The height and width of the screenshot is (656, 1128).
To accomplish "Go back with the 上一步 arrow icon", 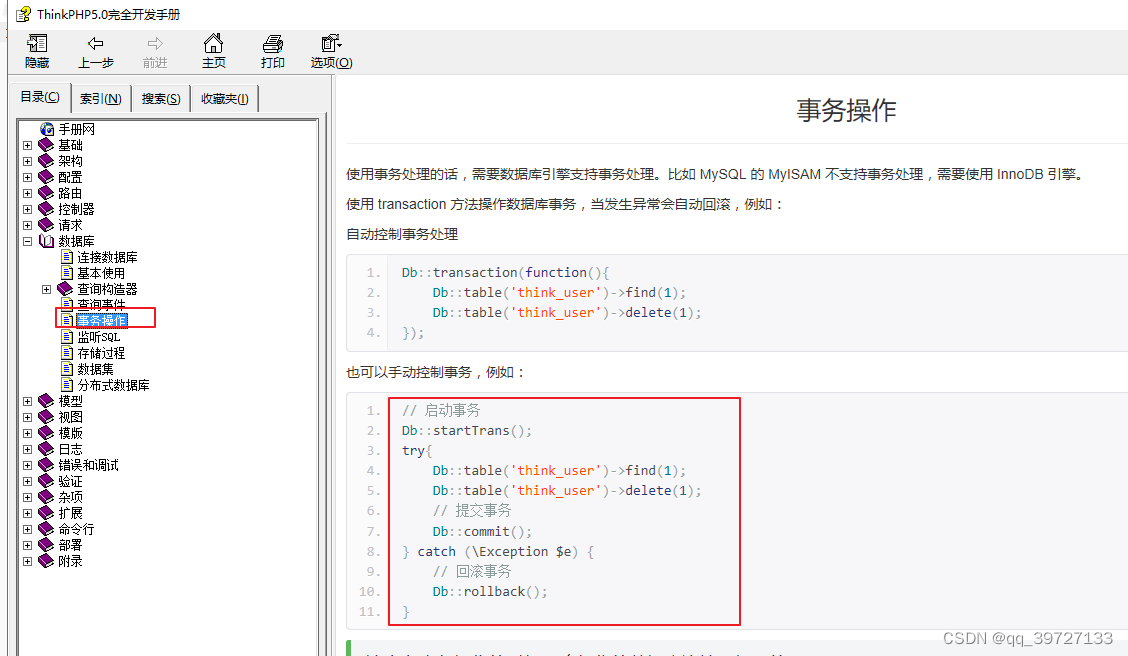I will pos(96,44).
